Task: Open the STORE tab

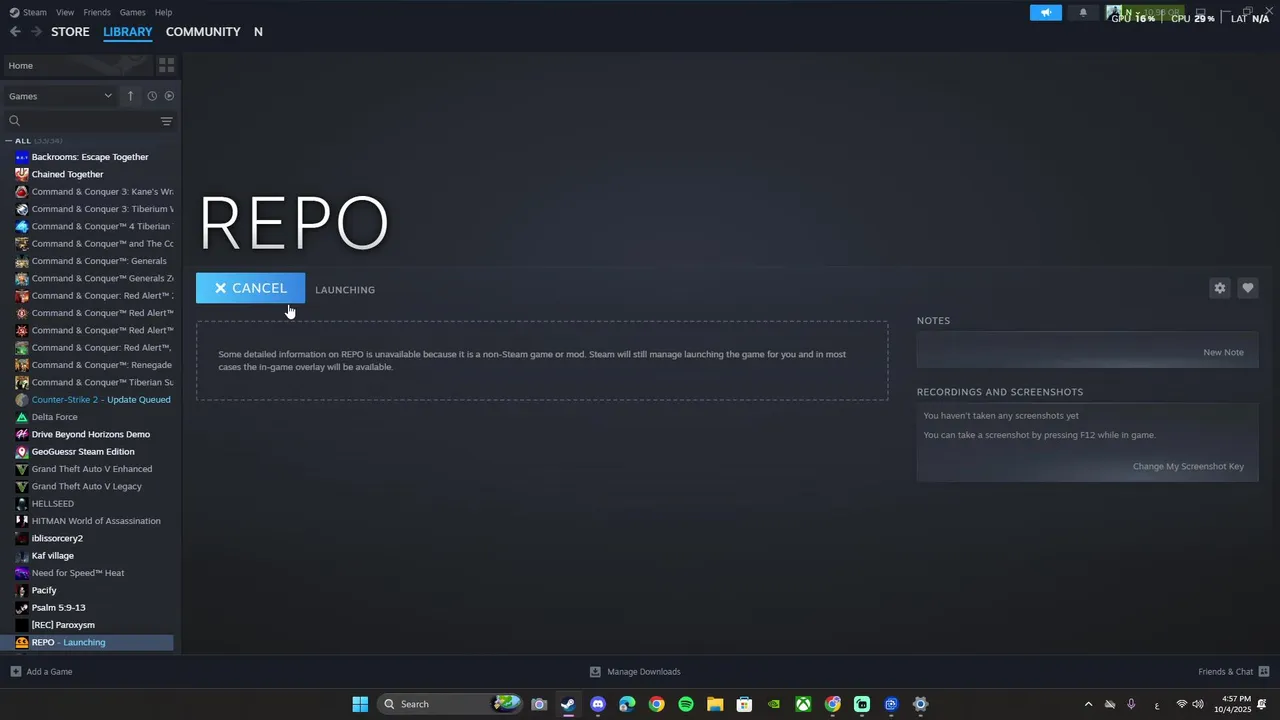Action: point(70,32)
